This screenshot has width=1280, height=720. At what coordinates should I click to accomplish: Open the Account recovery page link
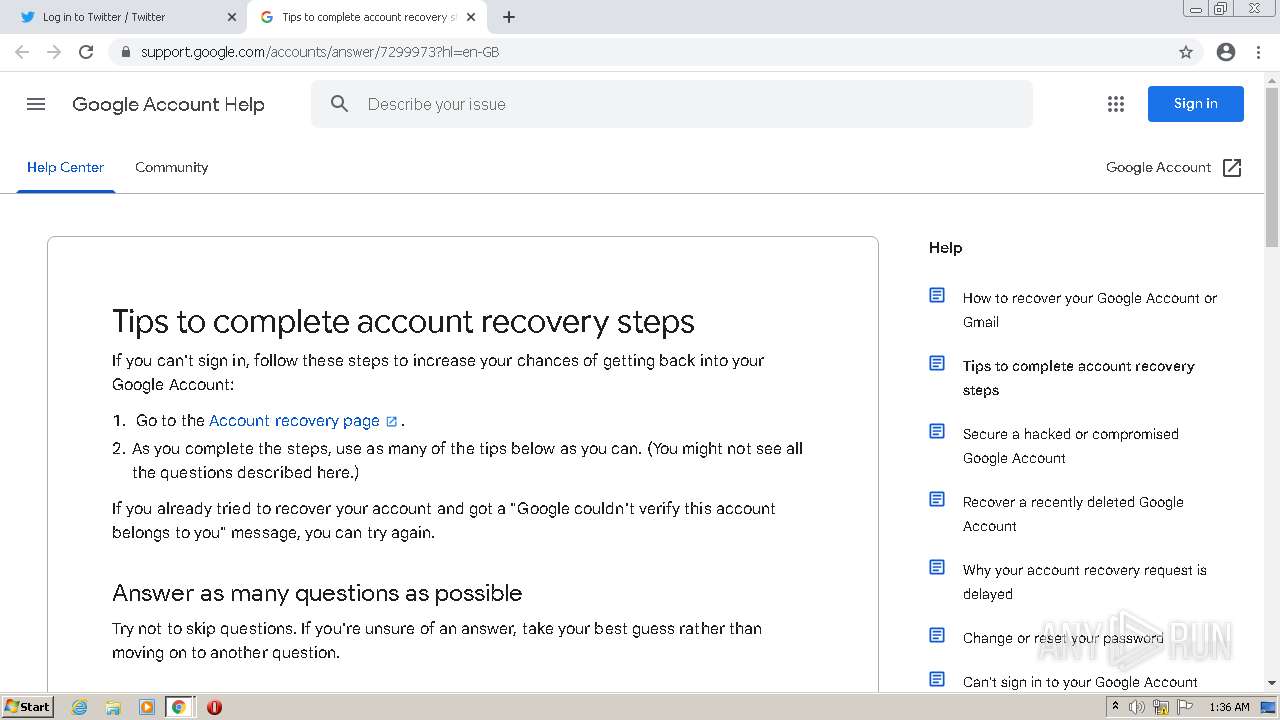point(294,421)
